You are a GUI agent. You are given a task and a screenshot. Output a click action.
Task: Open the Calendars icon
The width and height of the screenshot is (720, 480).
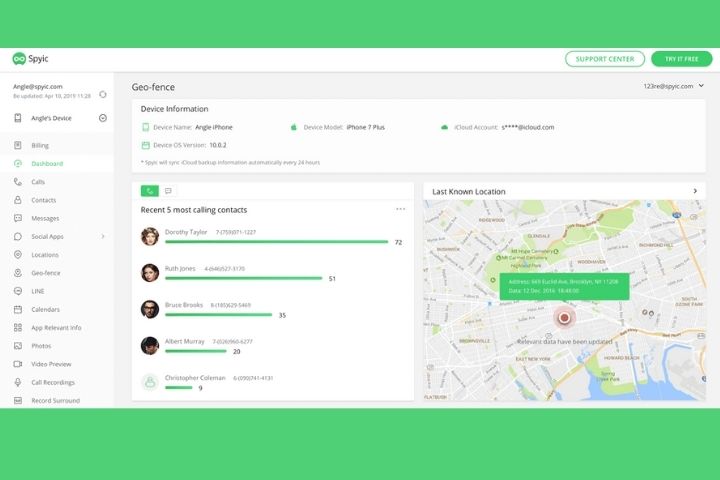[x=17, y=309]
